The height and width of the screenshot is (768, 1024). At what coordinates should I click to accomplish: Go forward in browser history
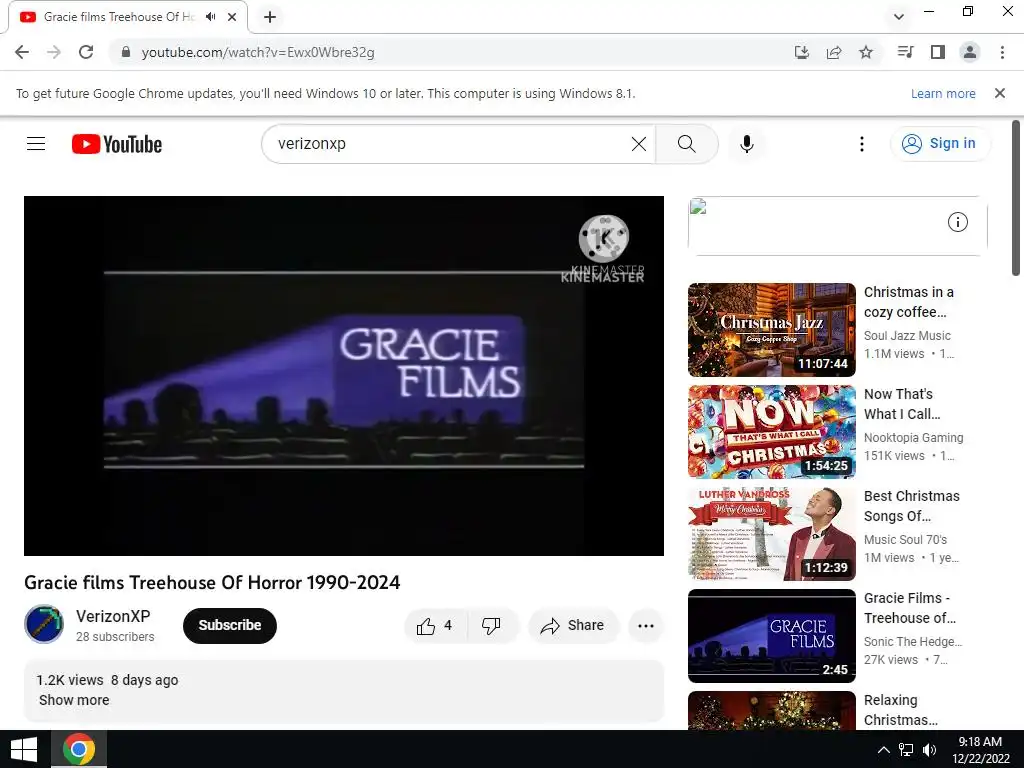(54, 52)
